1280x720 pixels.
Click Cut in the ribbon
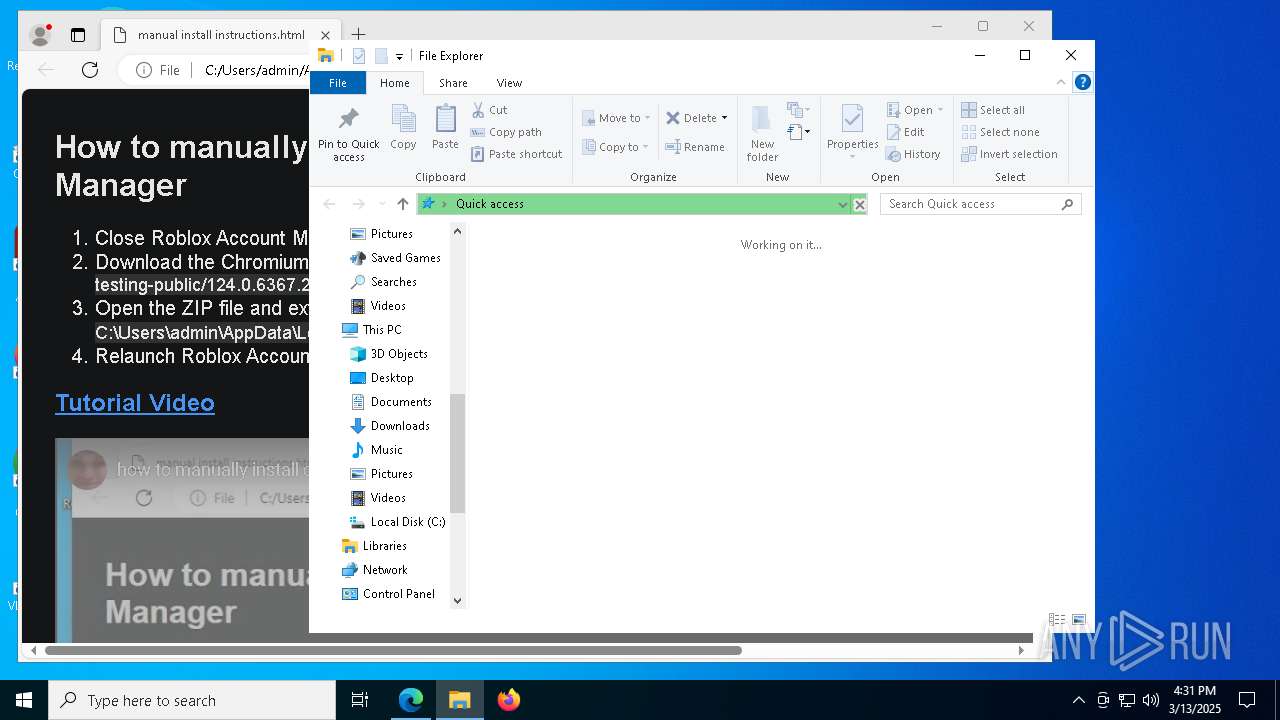tap(489, 110)
